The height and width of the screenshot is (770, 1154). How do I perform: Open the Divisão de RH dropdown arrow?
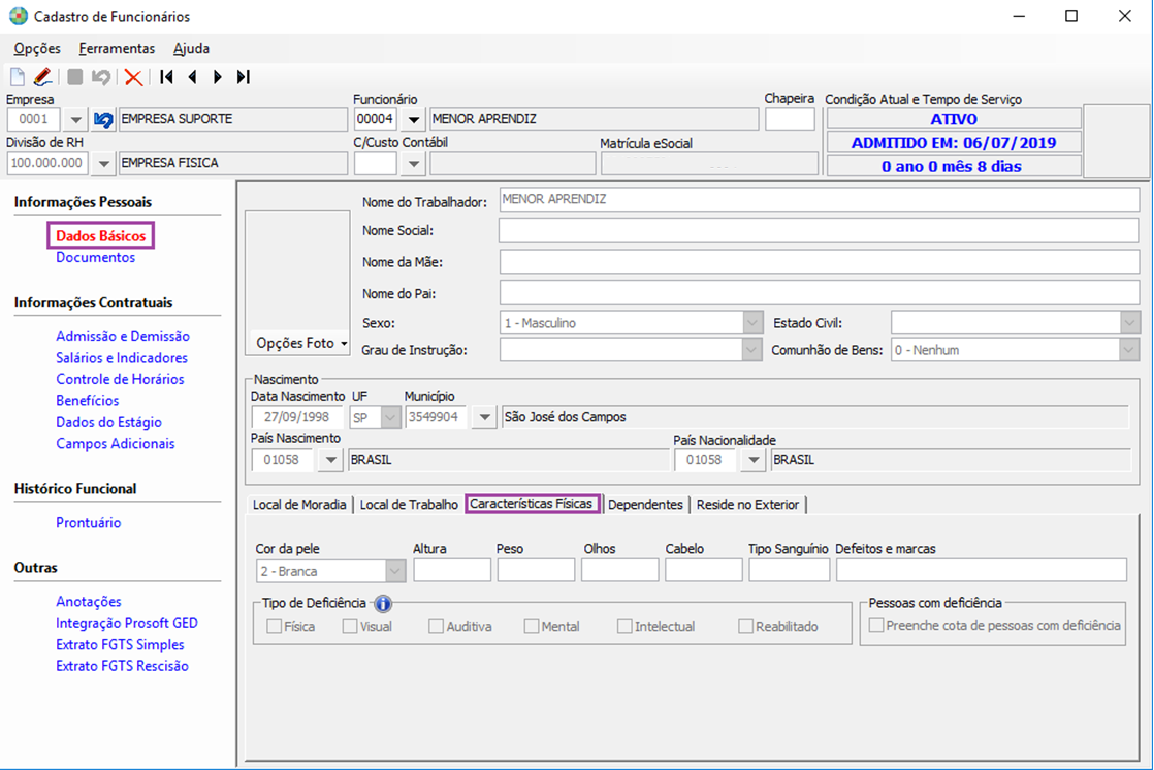(x=104, y=163)
